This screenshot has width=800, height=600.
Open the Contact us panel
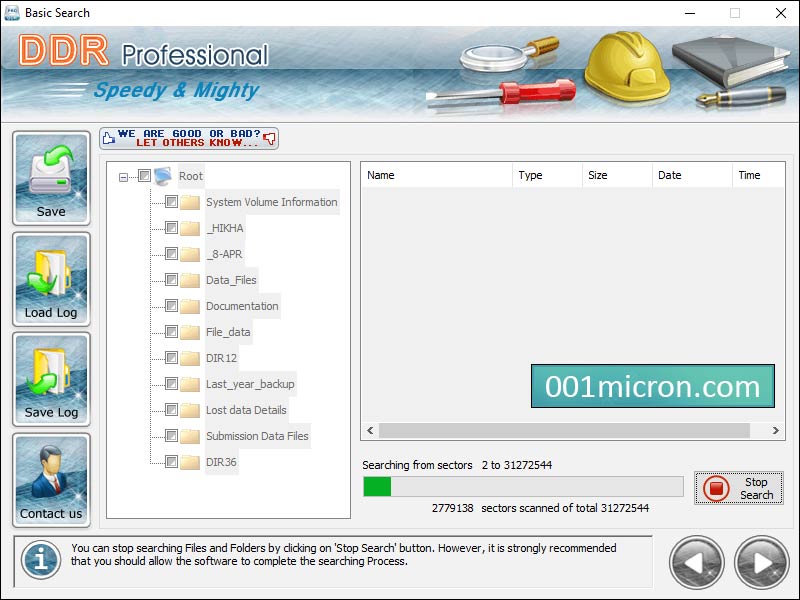[51, 480]
